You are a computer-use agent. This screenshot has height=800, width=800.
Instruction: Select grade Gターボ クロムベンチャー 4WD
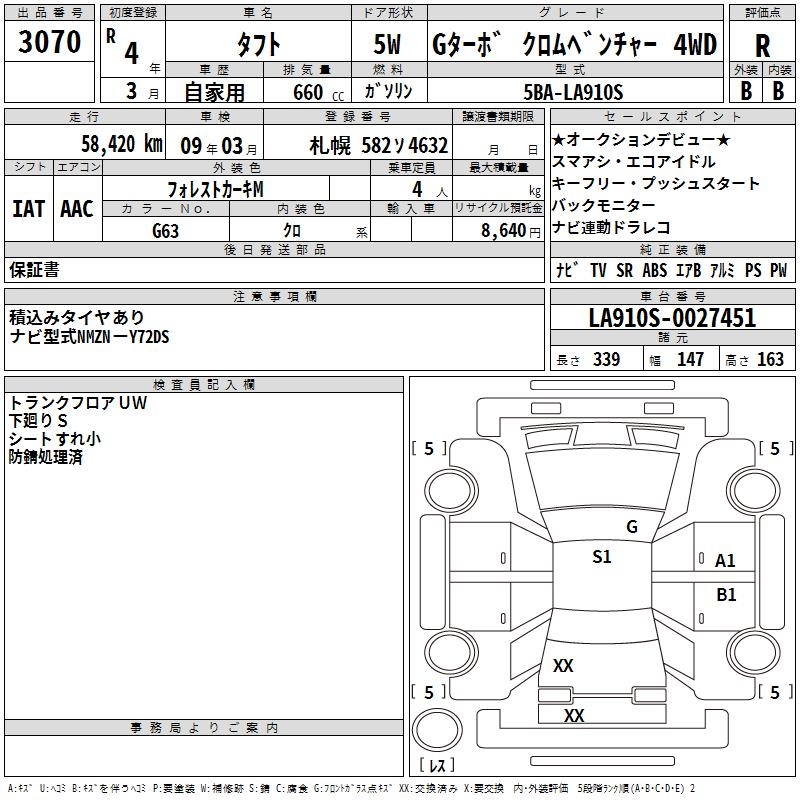574,44
